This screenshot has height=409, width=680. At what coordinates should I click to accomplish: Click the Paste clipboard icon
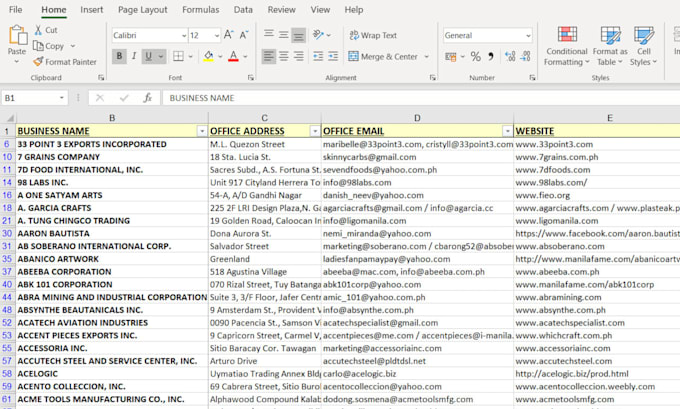coord(17,35)
